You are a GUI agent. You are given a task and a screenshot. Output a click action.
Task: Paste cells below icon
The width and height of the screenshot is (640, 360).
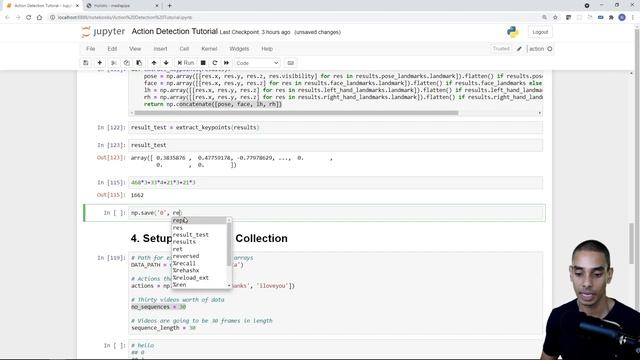pos(139,63)
